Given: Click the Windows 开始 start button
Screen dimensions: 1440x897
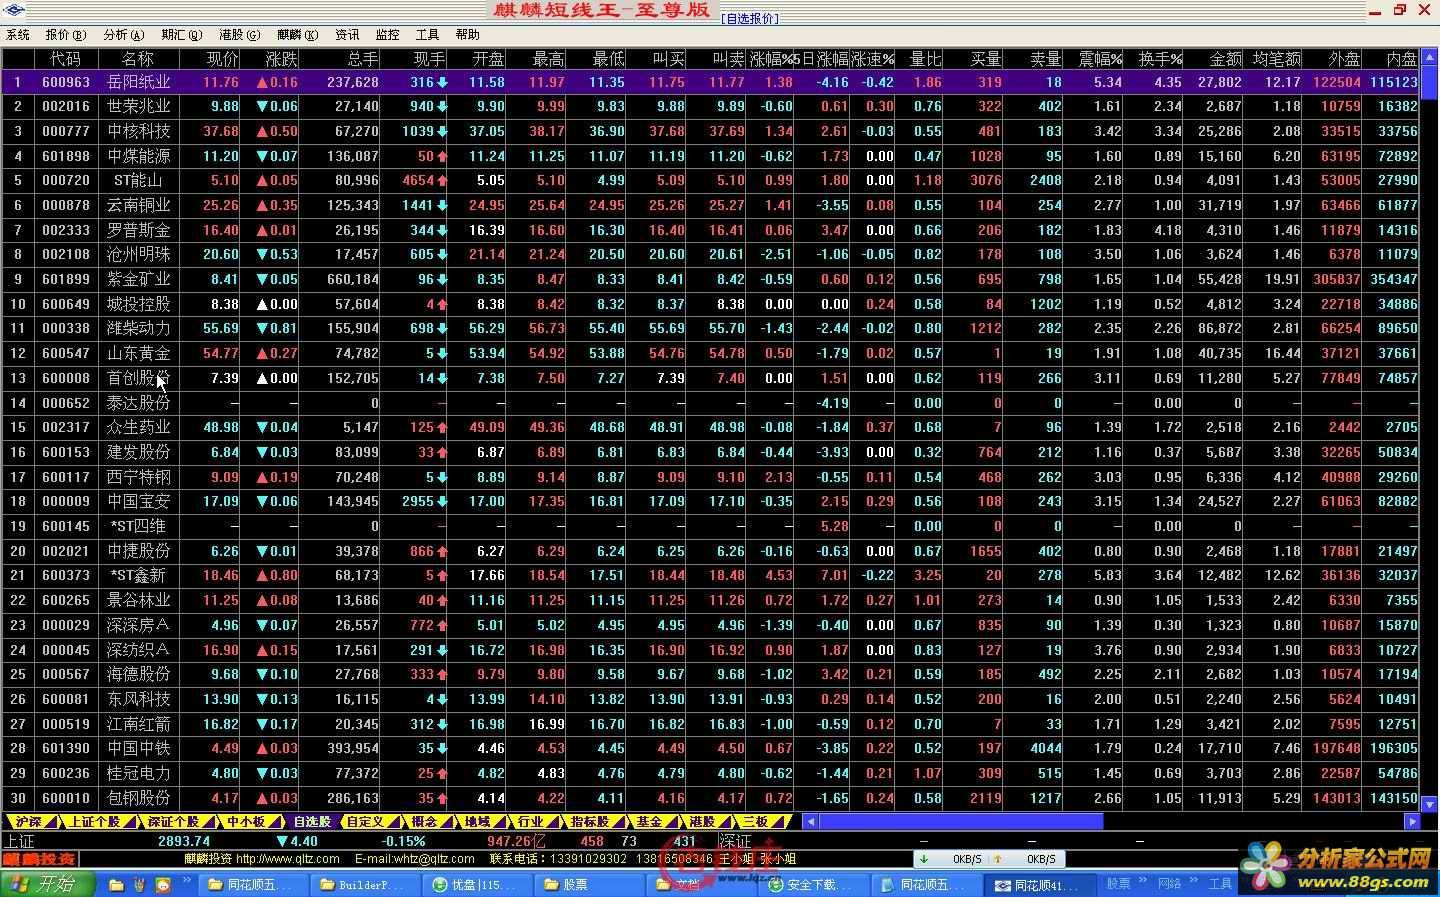Looking at the screenshot, I should 47,885.
